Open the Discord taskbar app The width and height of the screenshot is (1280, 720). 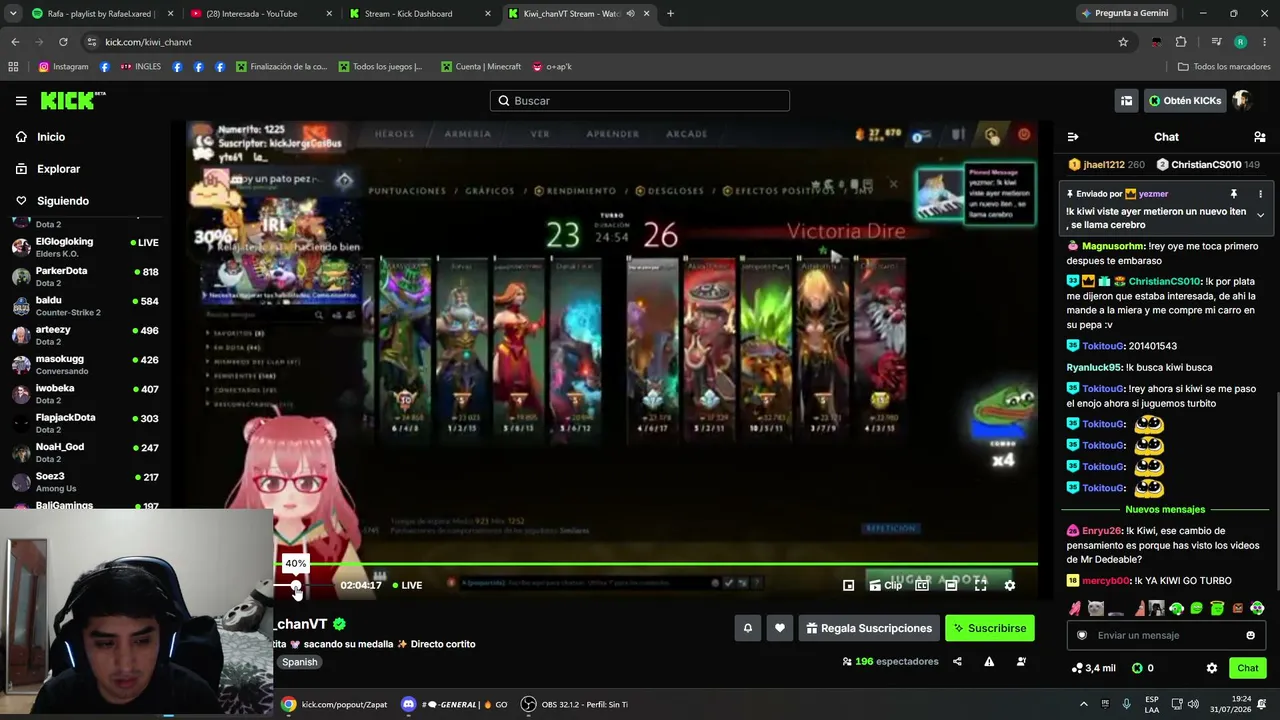point(454,704)
